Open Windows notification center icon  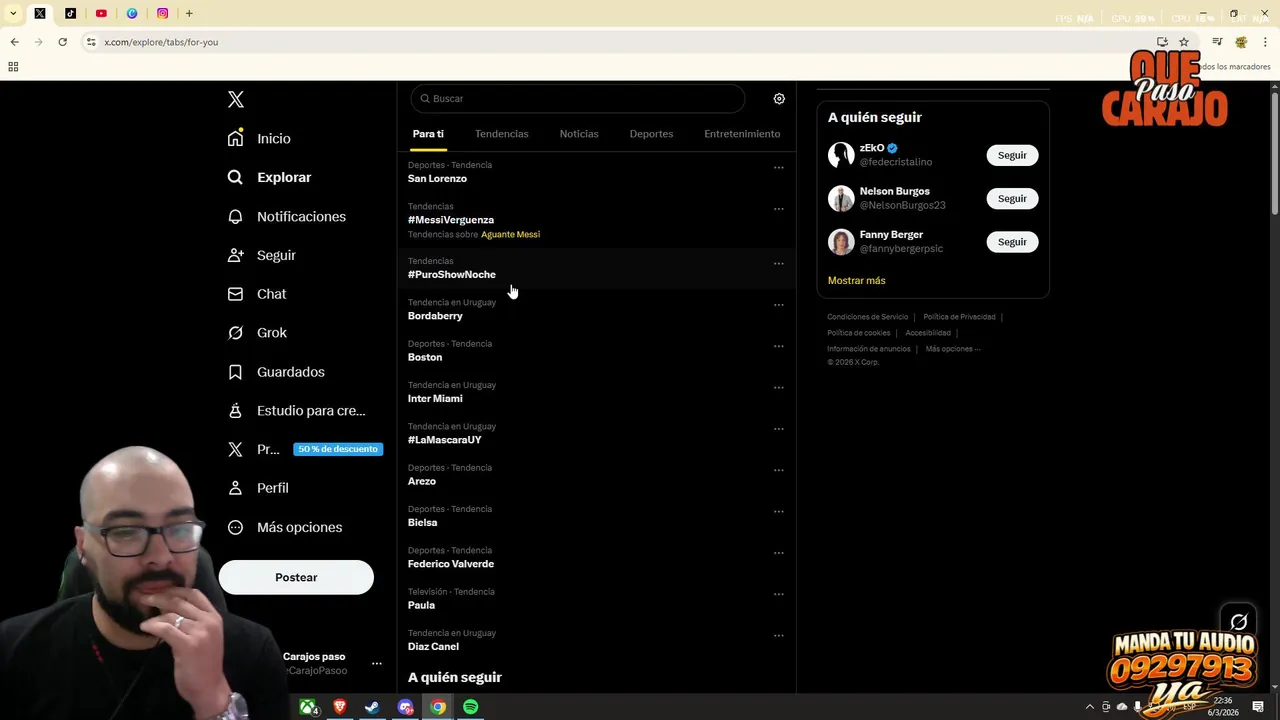[x=1258, y=707]
